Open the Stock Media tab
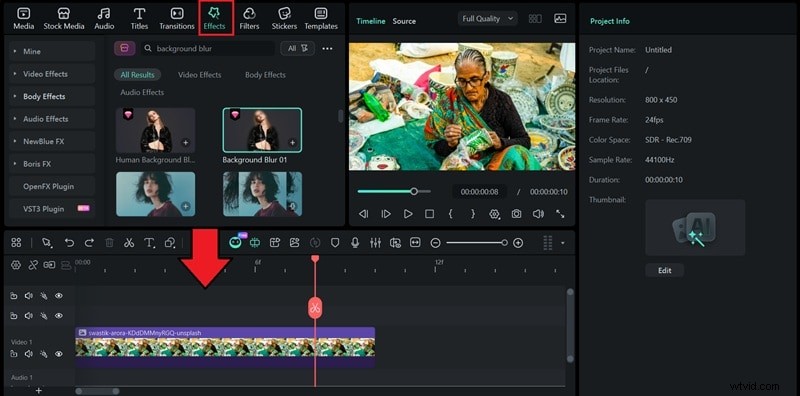 pyautogui.click(x=64, y=19)
